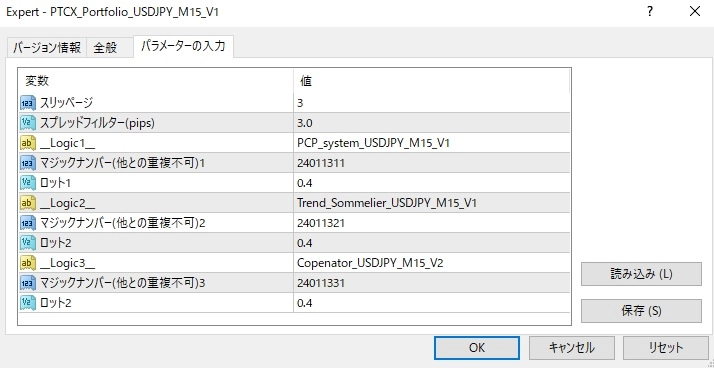This screenshot has height=368, width=714.
Task: Click the 読み込み (L) button
Action: coord(641,274)
